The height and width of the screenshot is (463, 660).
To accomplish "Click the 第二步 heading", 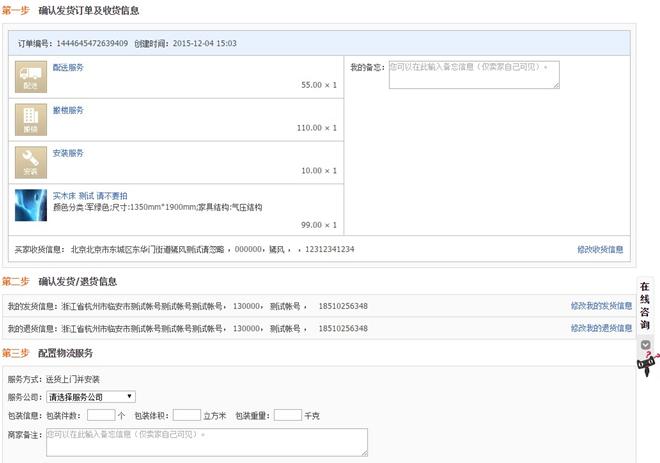I will [59, 282].
